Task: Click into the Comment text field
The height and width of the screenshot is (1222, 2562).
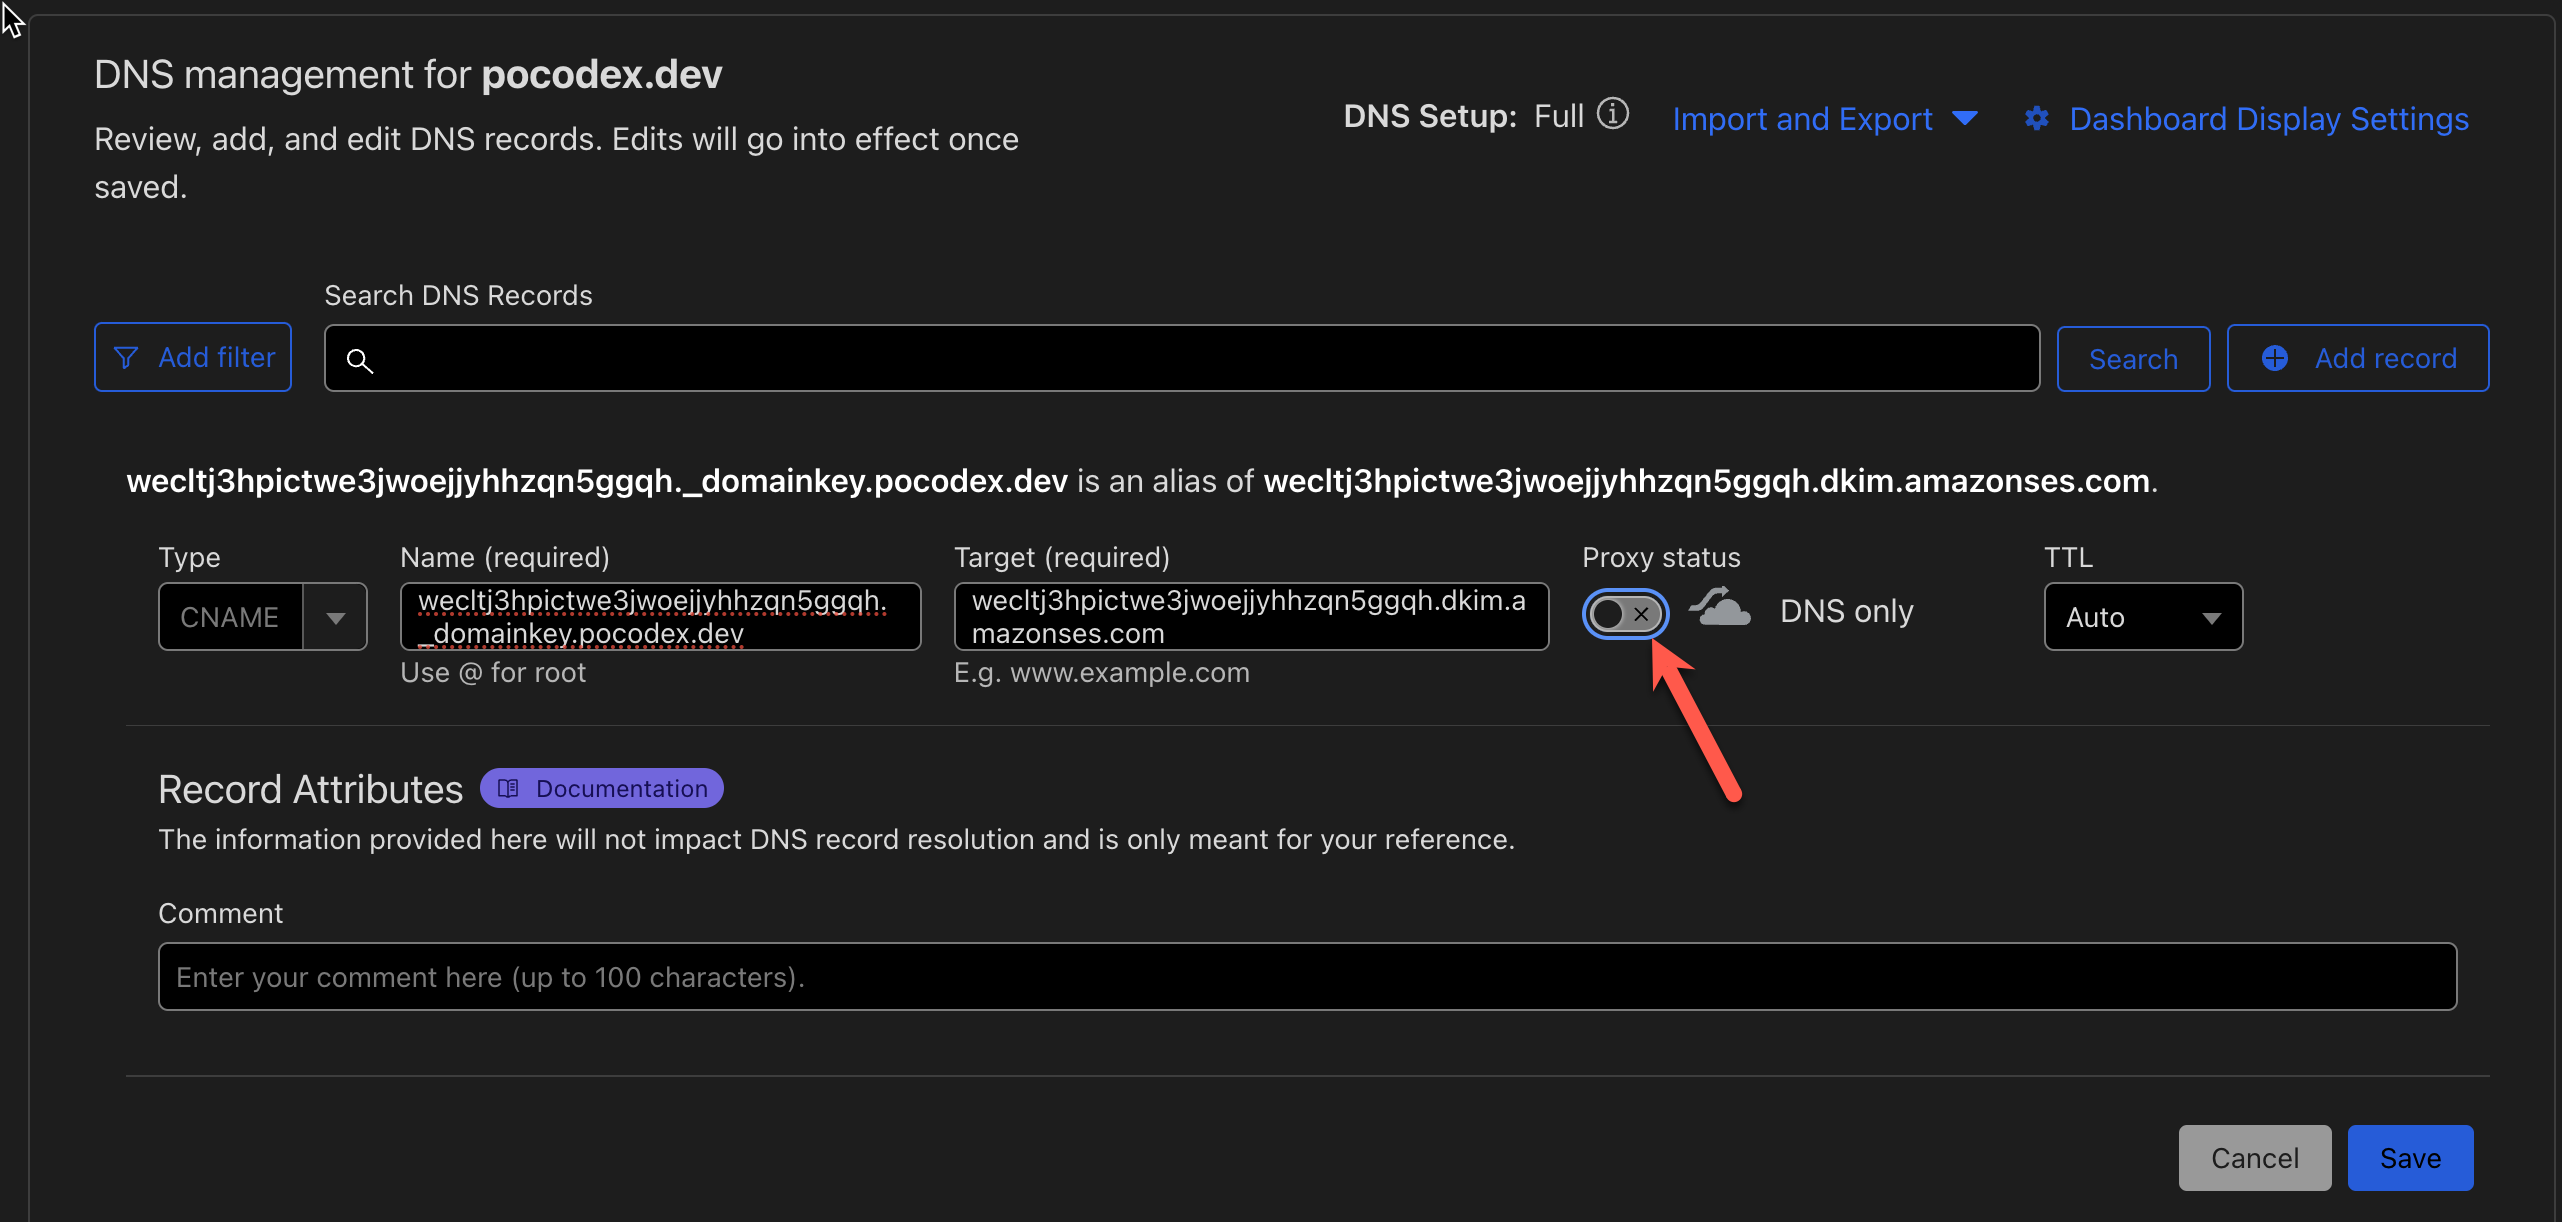Action: 1306,976
